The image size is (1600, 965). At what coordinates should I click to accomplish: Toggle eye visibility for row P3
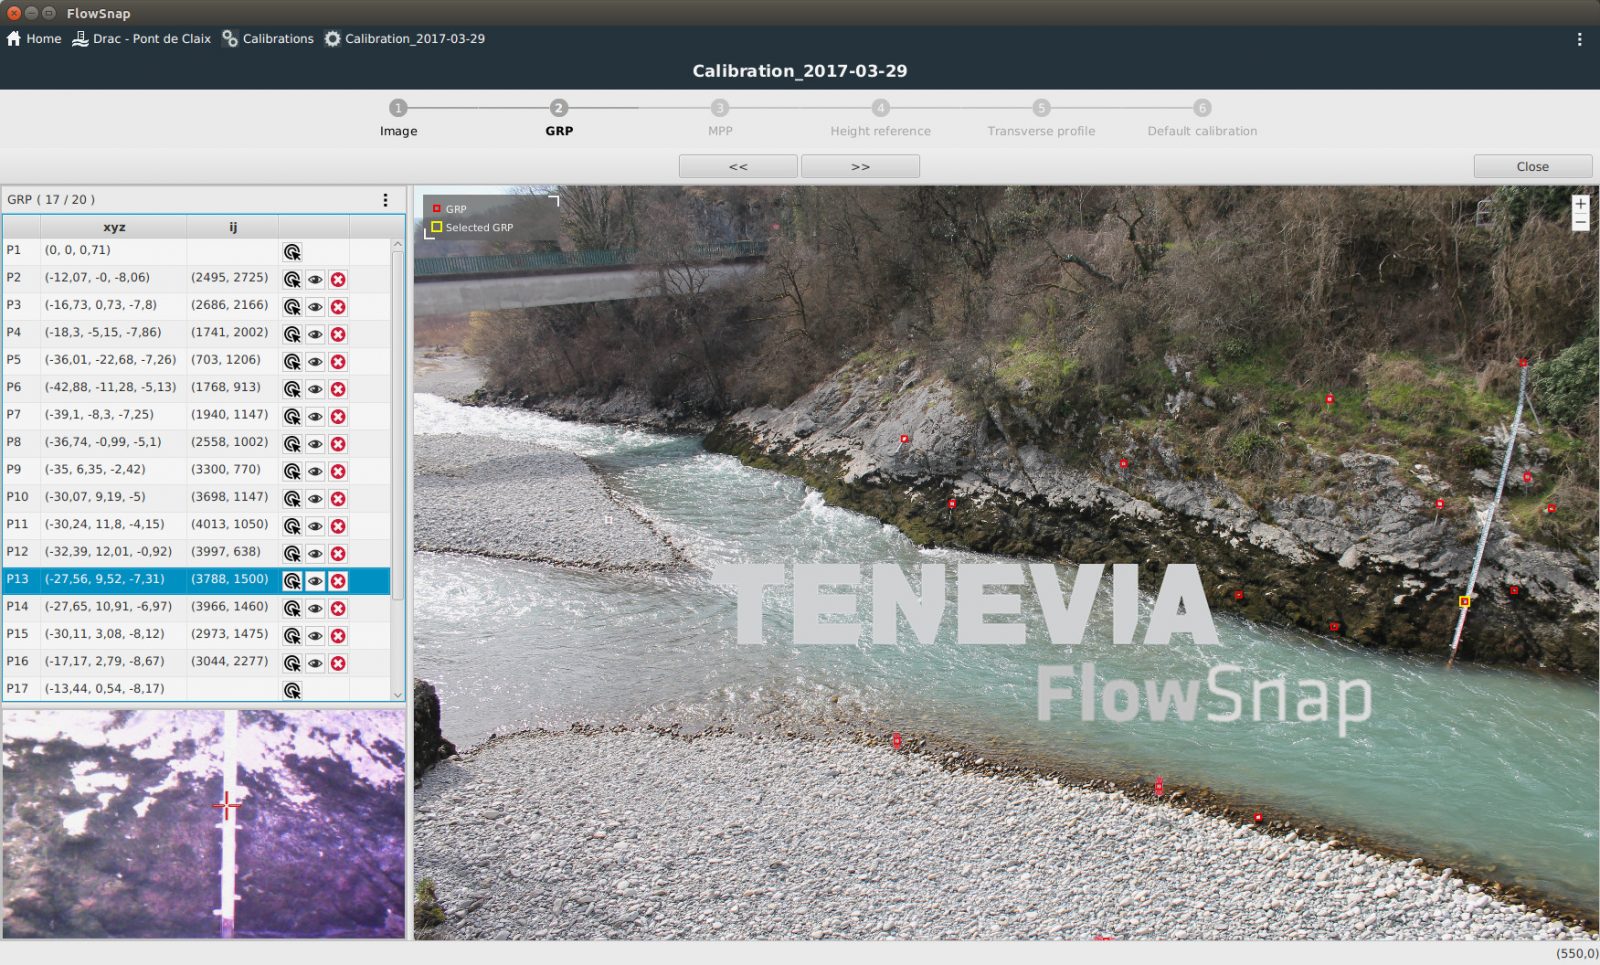(x=315, y=307)
